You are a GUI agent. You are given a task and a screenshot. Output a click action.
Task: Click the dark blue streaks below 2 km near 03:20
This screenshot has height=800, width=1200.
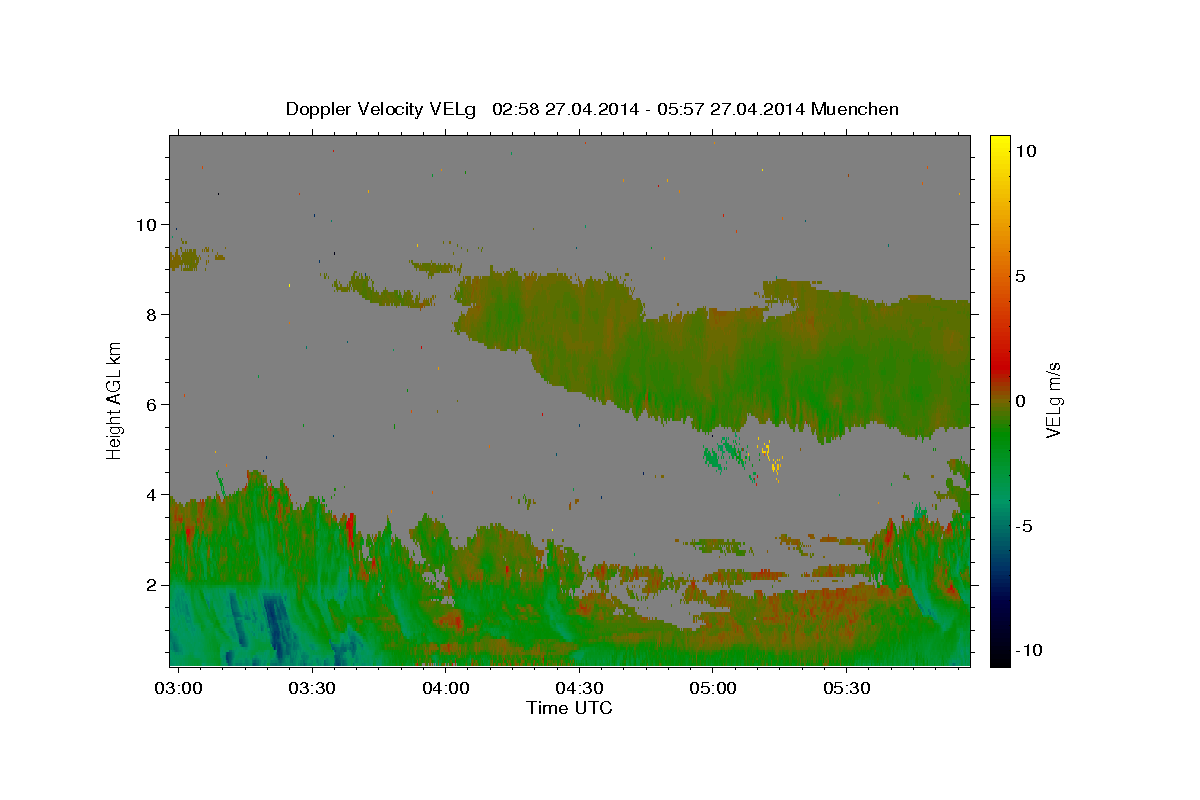pyautogui.click(x=273, y=623)
